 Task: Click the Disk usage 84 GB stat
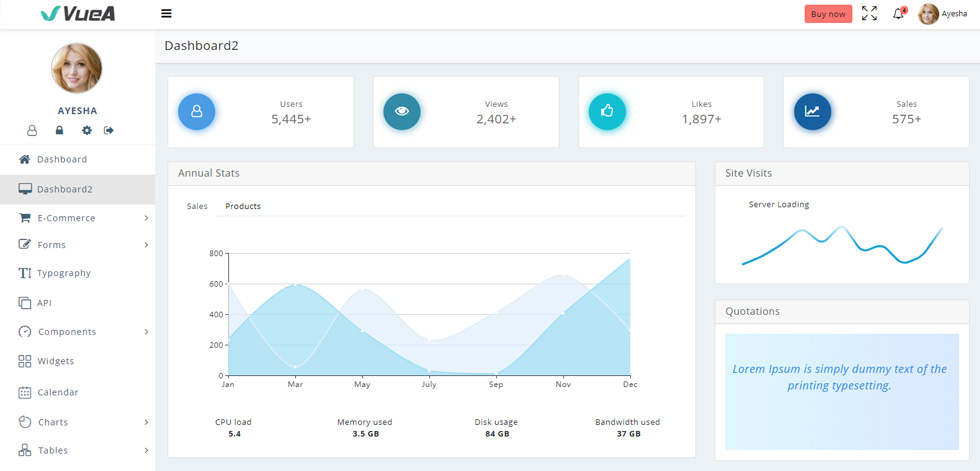point(496,428)
